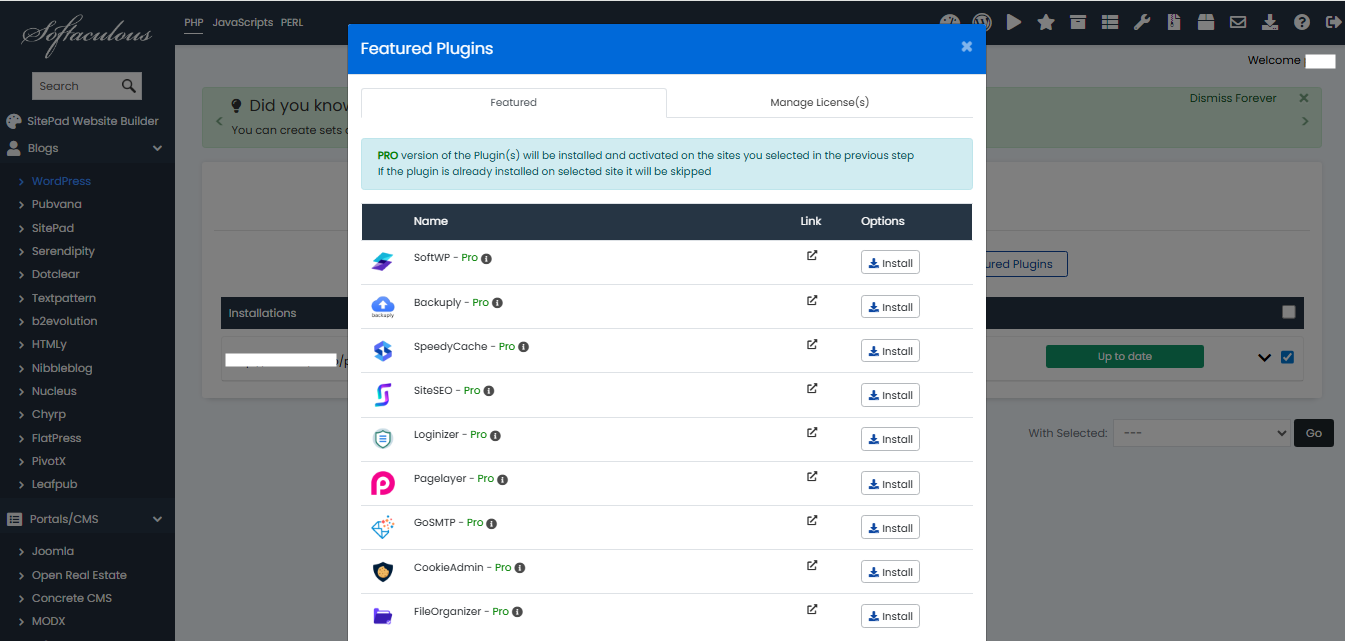
Task: Click the logout arrow icon
Action: [1333, 22]
